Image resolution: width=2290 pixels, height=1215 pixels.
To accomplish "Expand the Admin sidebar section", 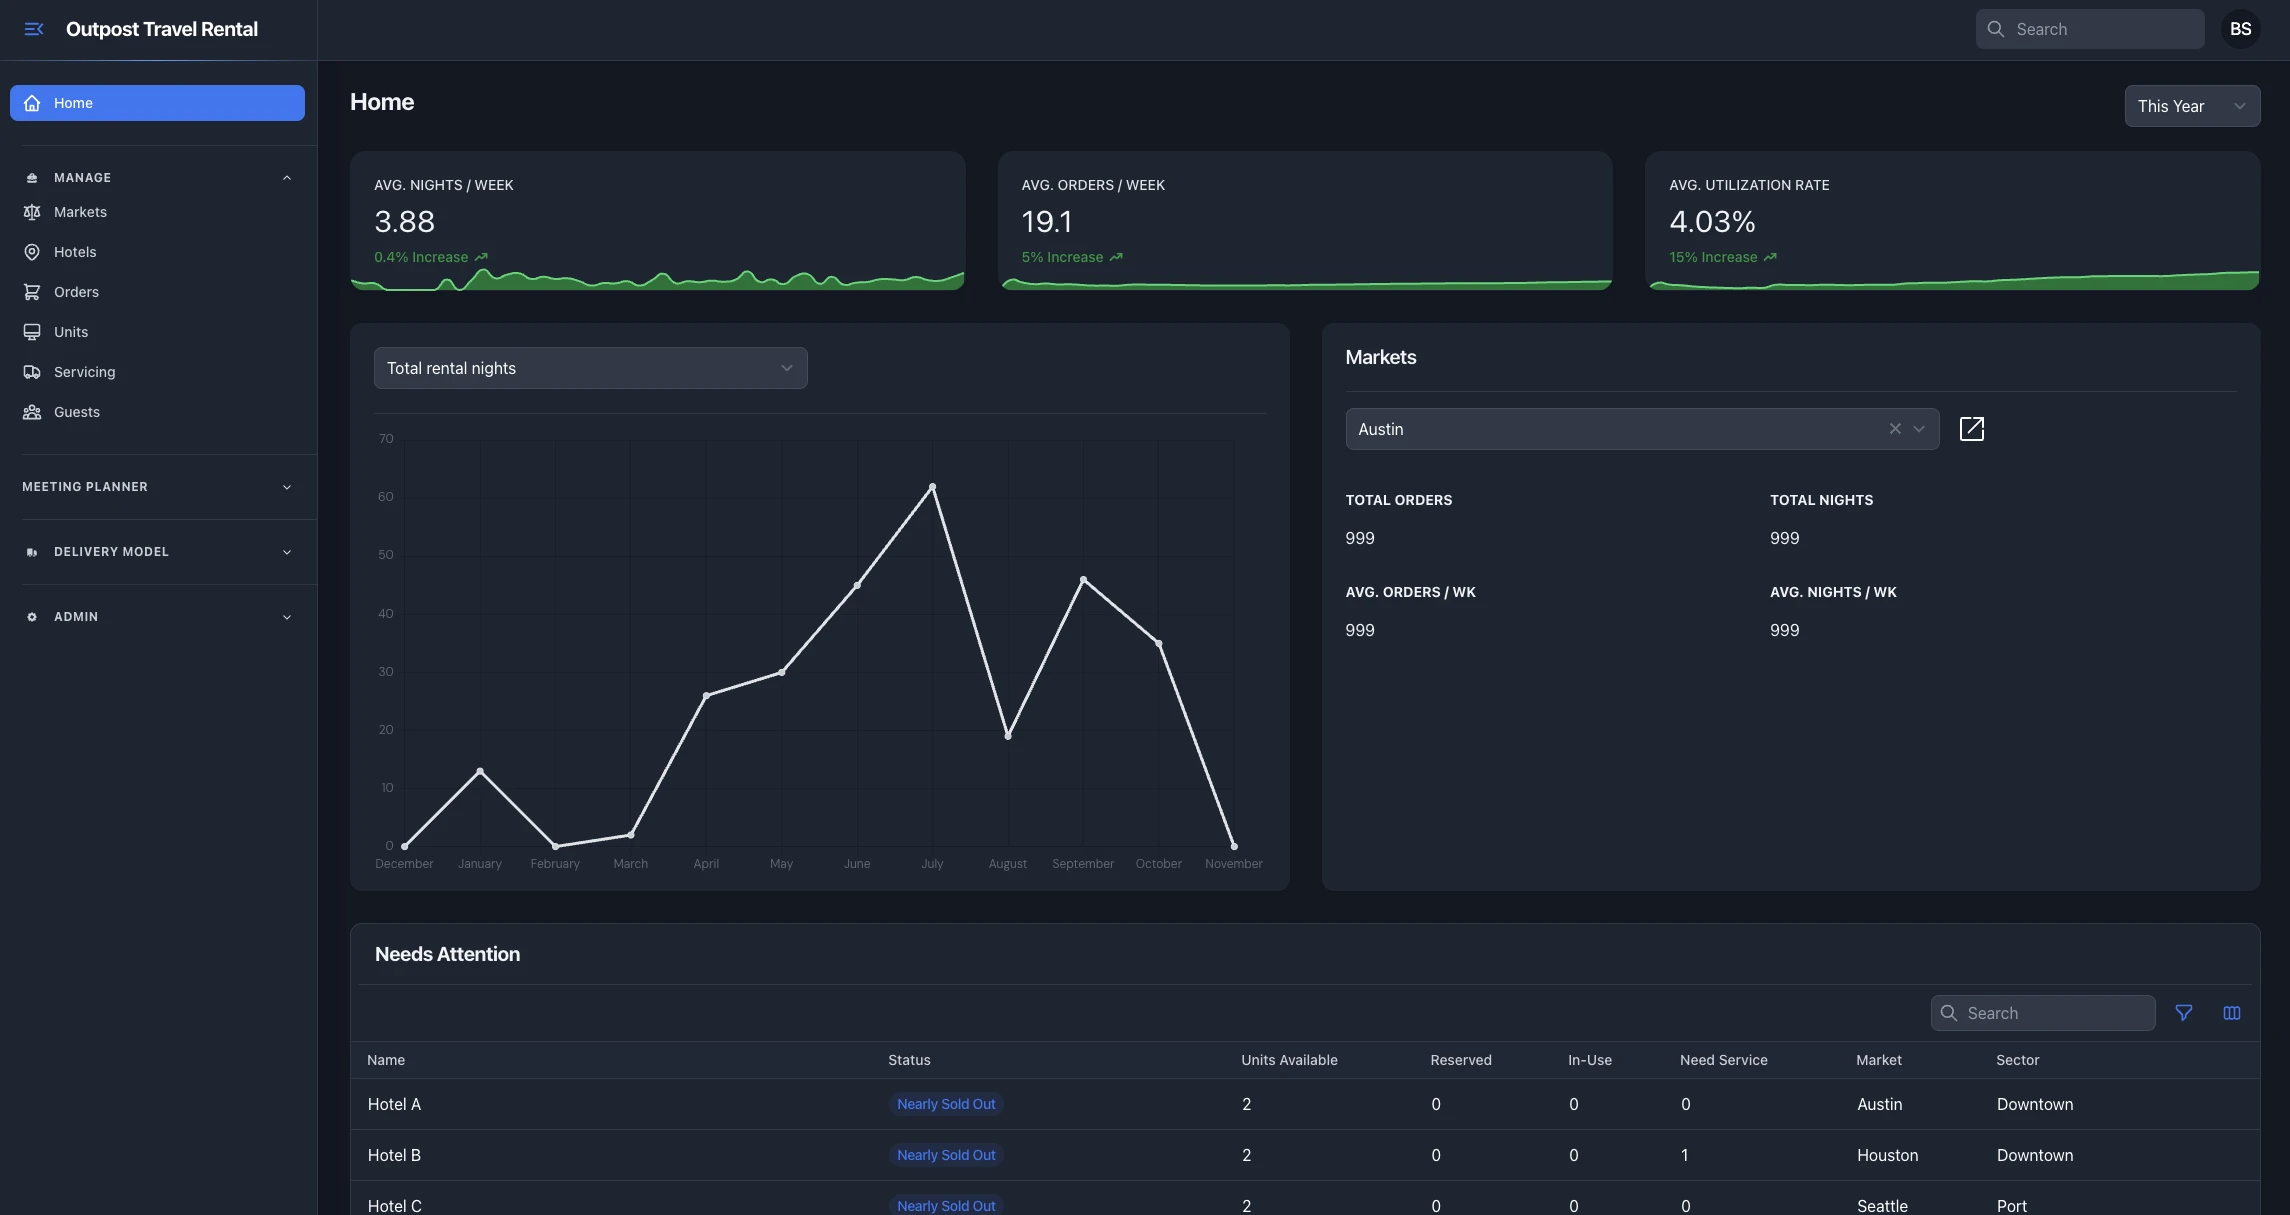I will pyautogui.click(x=287, y=617).
